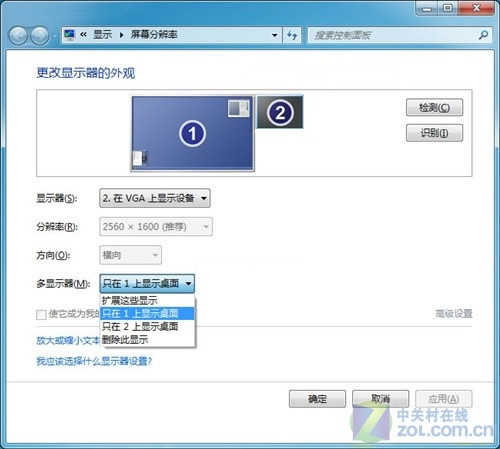Open the 方向 横向 orientation dropdown

(x=130, y=255)
